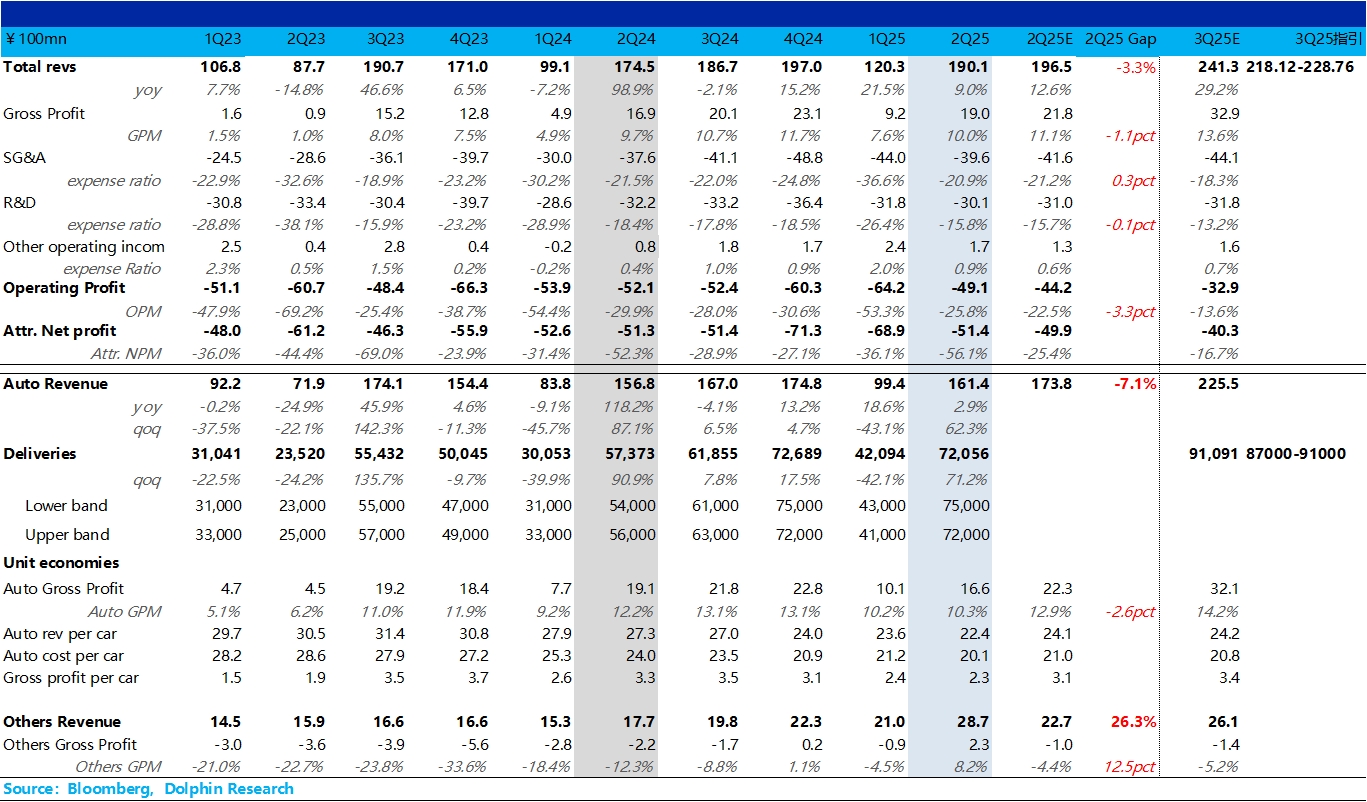Viewport: 1367px width, 802px height.
Task: Click the 2Q25 Gap column header
Action: tap(1120, 39)
